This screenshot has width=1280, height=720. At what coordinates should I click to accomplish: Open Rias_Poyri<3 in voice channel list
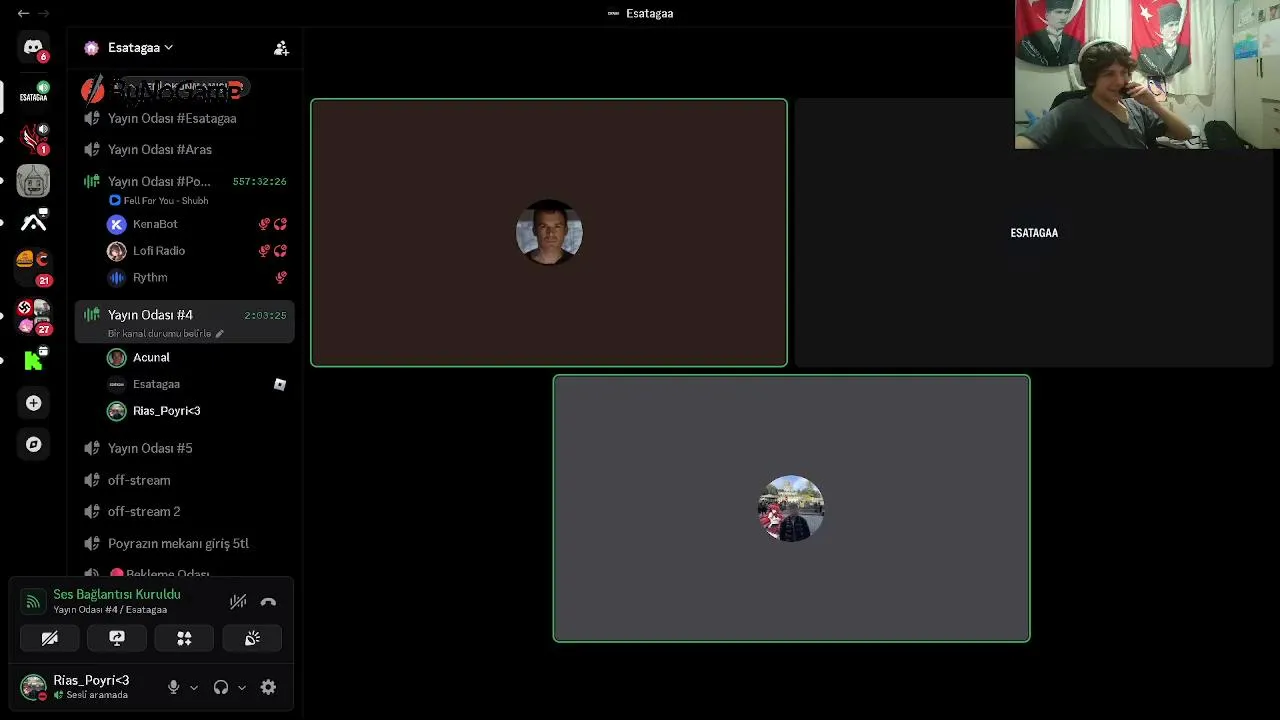point(166,411)
